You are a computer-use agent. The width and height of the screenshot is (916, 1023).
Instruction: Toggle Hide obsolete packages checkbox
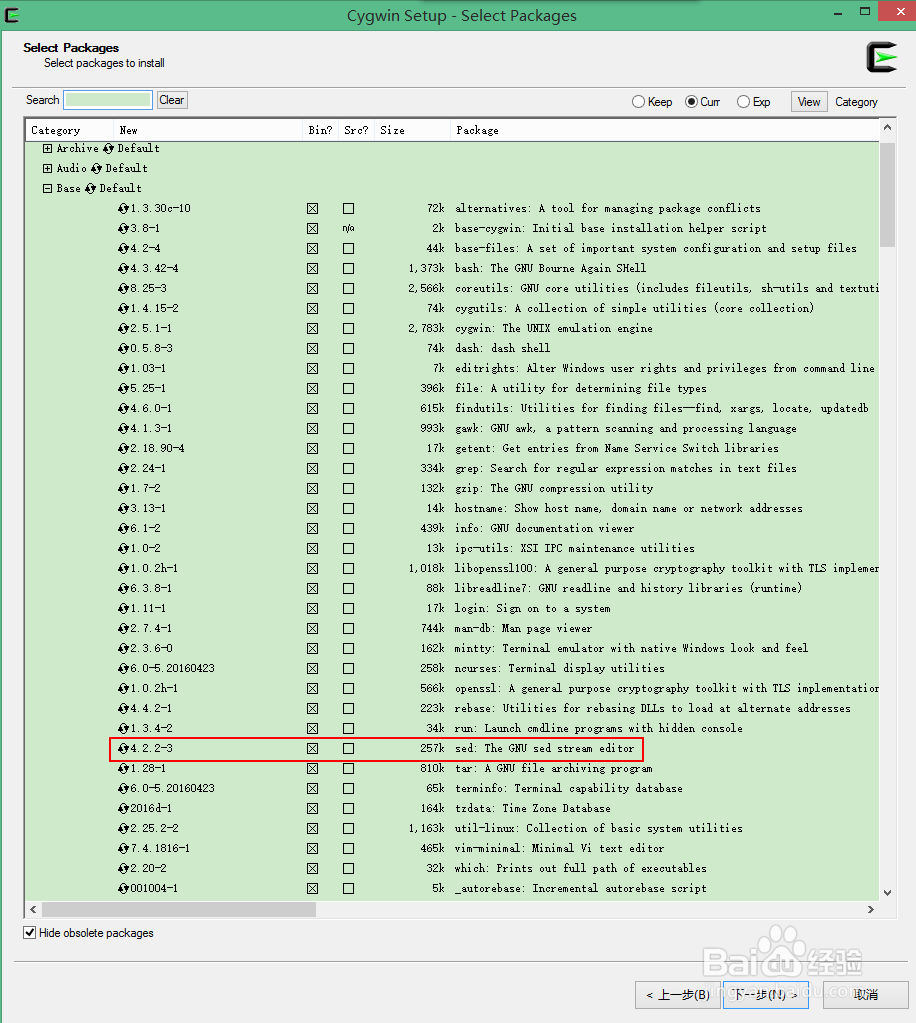coord(29,932)
